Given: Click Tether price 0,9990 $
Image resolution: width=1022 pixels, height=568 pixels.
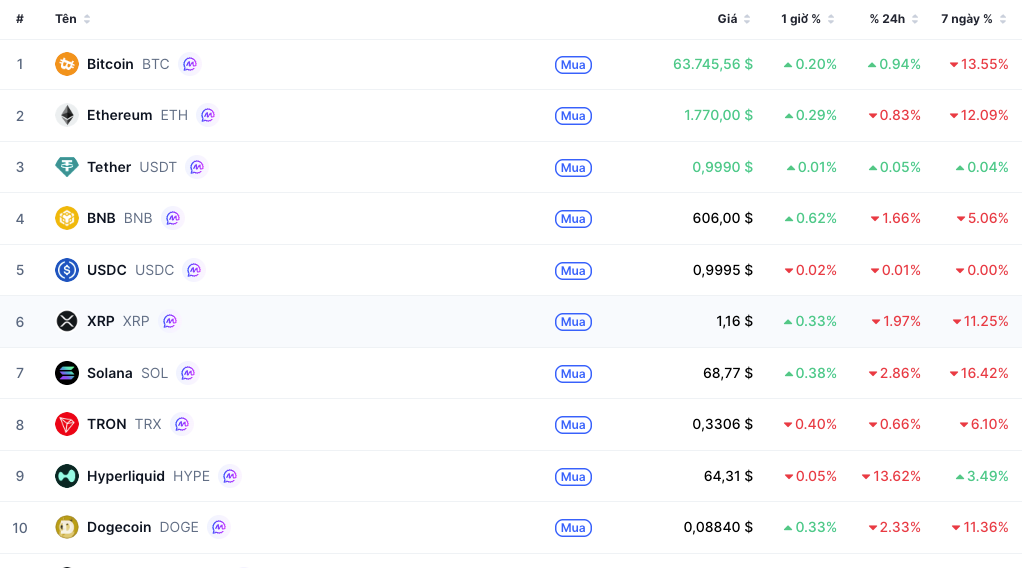Looking at the screenshot, I should [x=722, y=167].
